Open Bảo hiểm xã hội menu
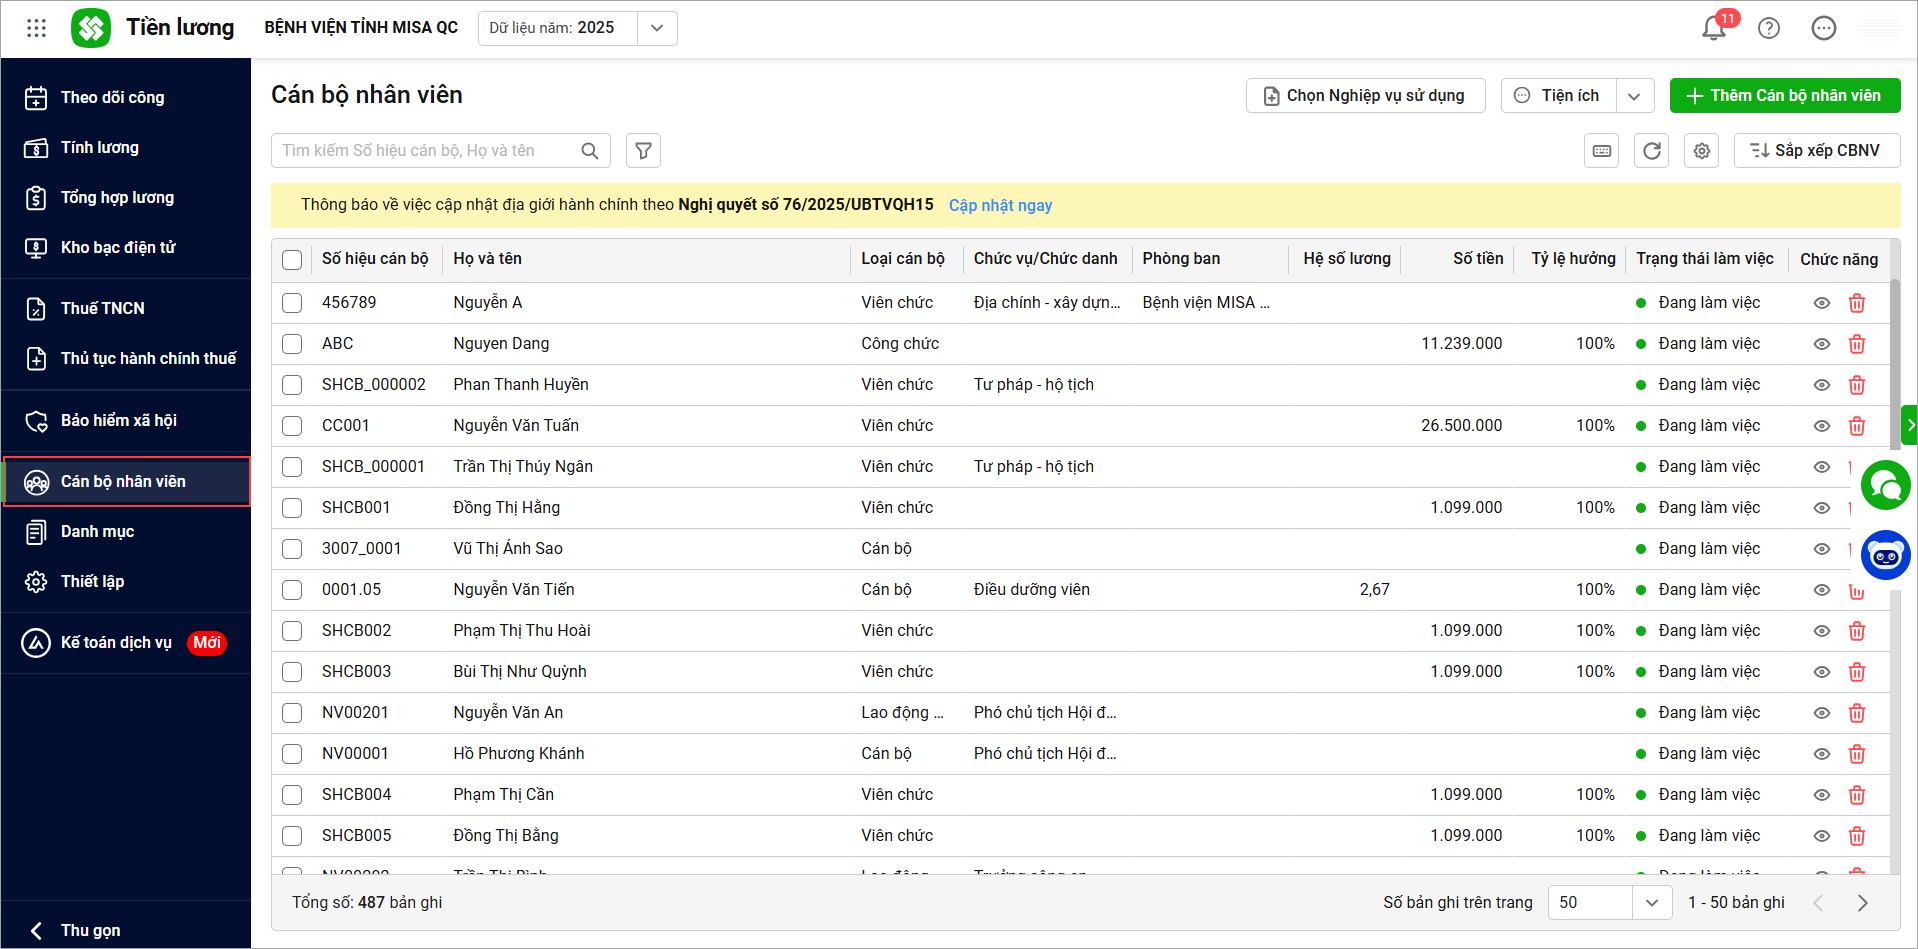Image resolution: width=1918 pixels, height=949 pixels. point(118,421)
